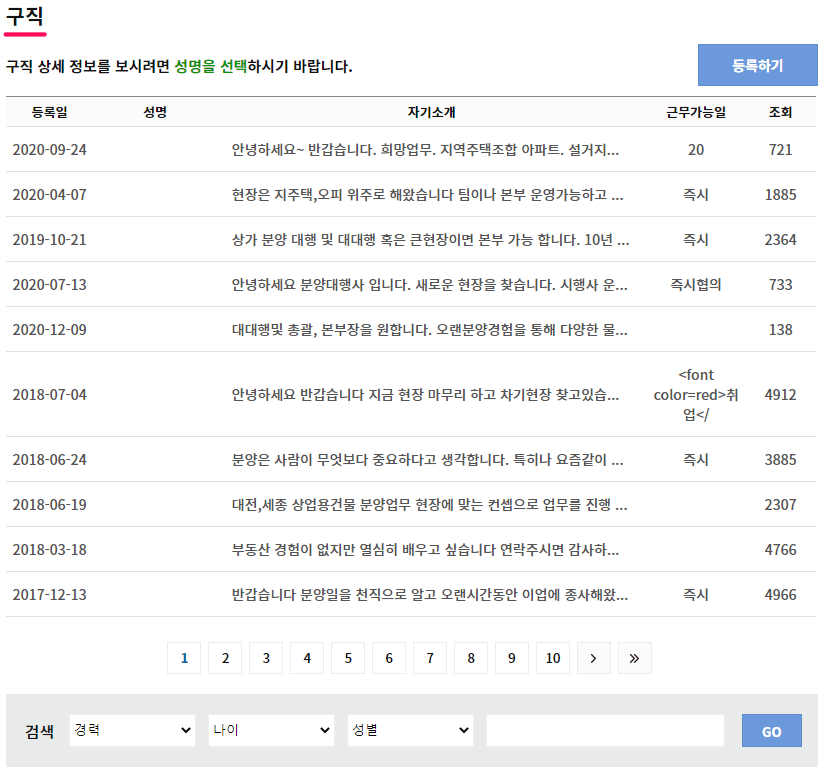The height and width of the screenshot is (770, 823).
Task: Go to page 4
Action: [307, 658]
